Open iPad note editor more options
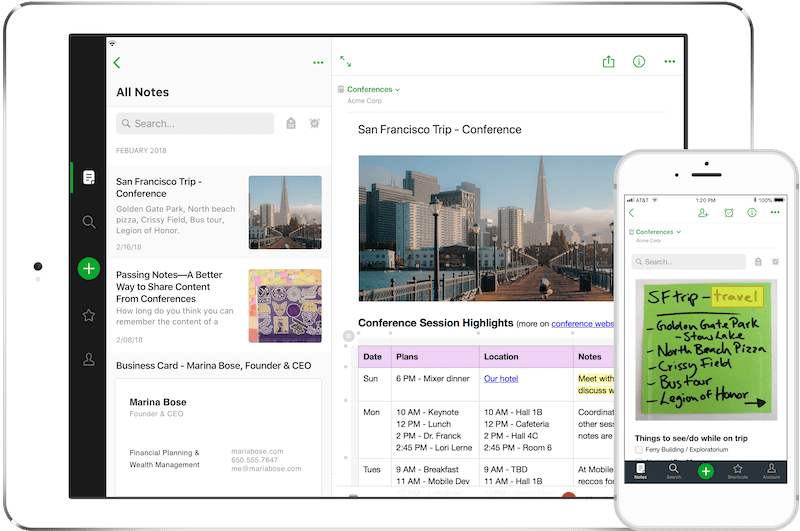The image size is (800, 531). click(670, 62)
